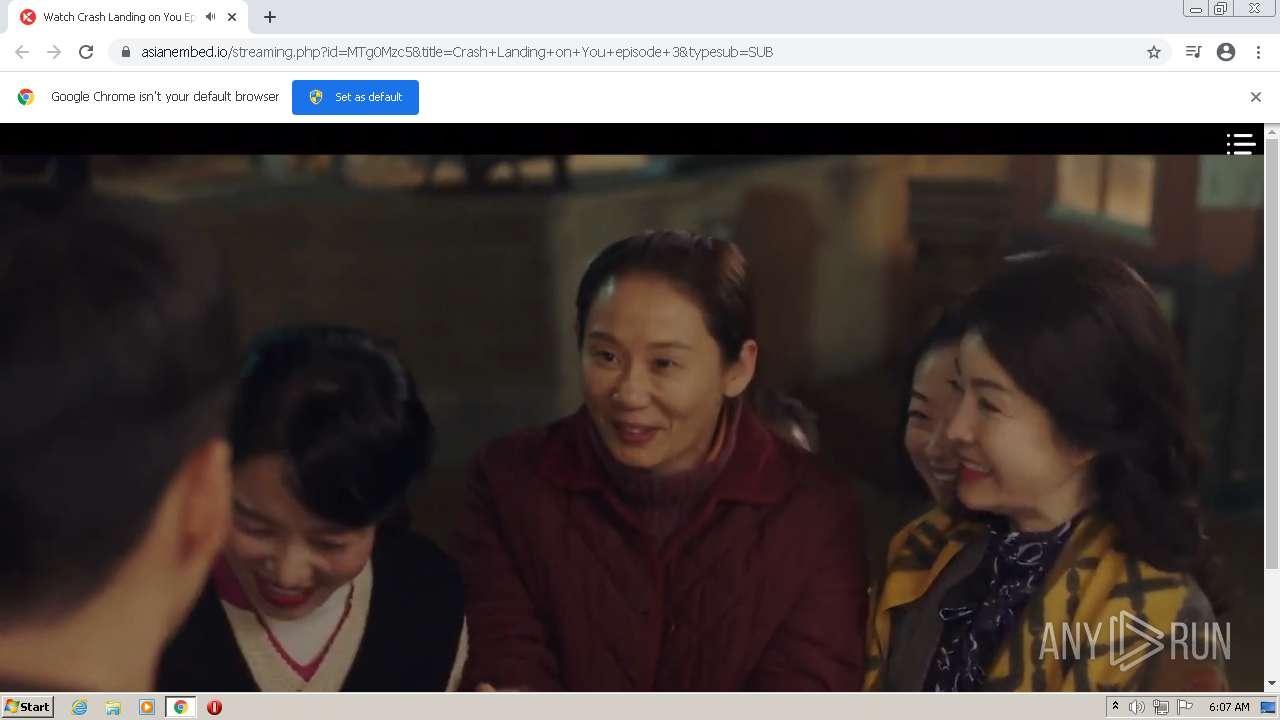Select the Watch Crash Landing on You tab

tap(130, 17)
